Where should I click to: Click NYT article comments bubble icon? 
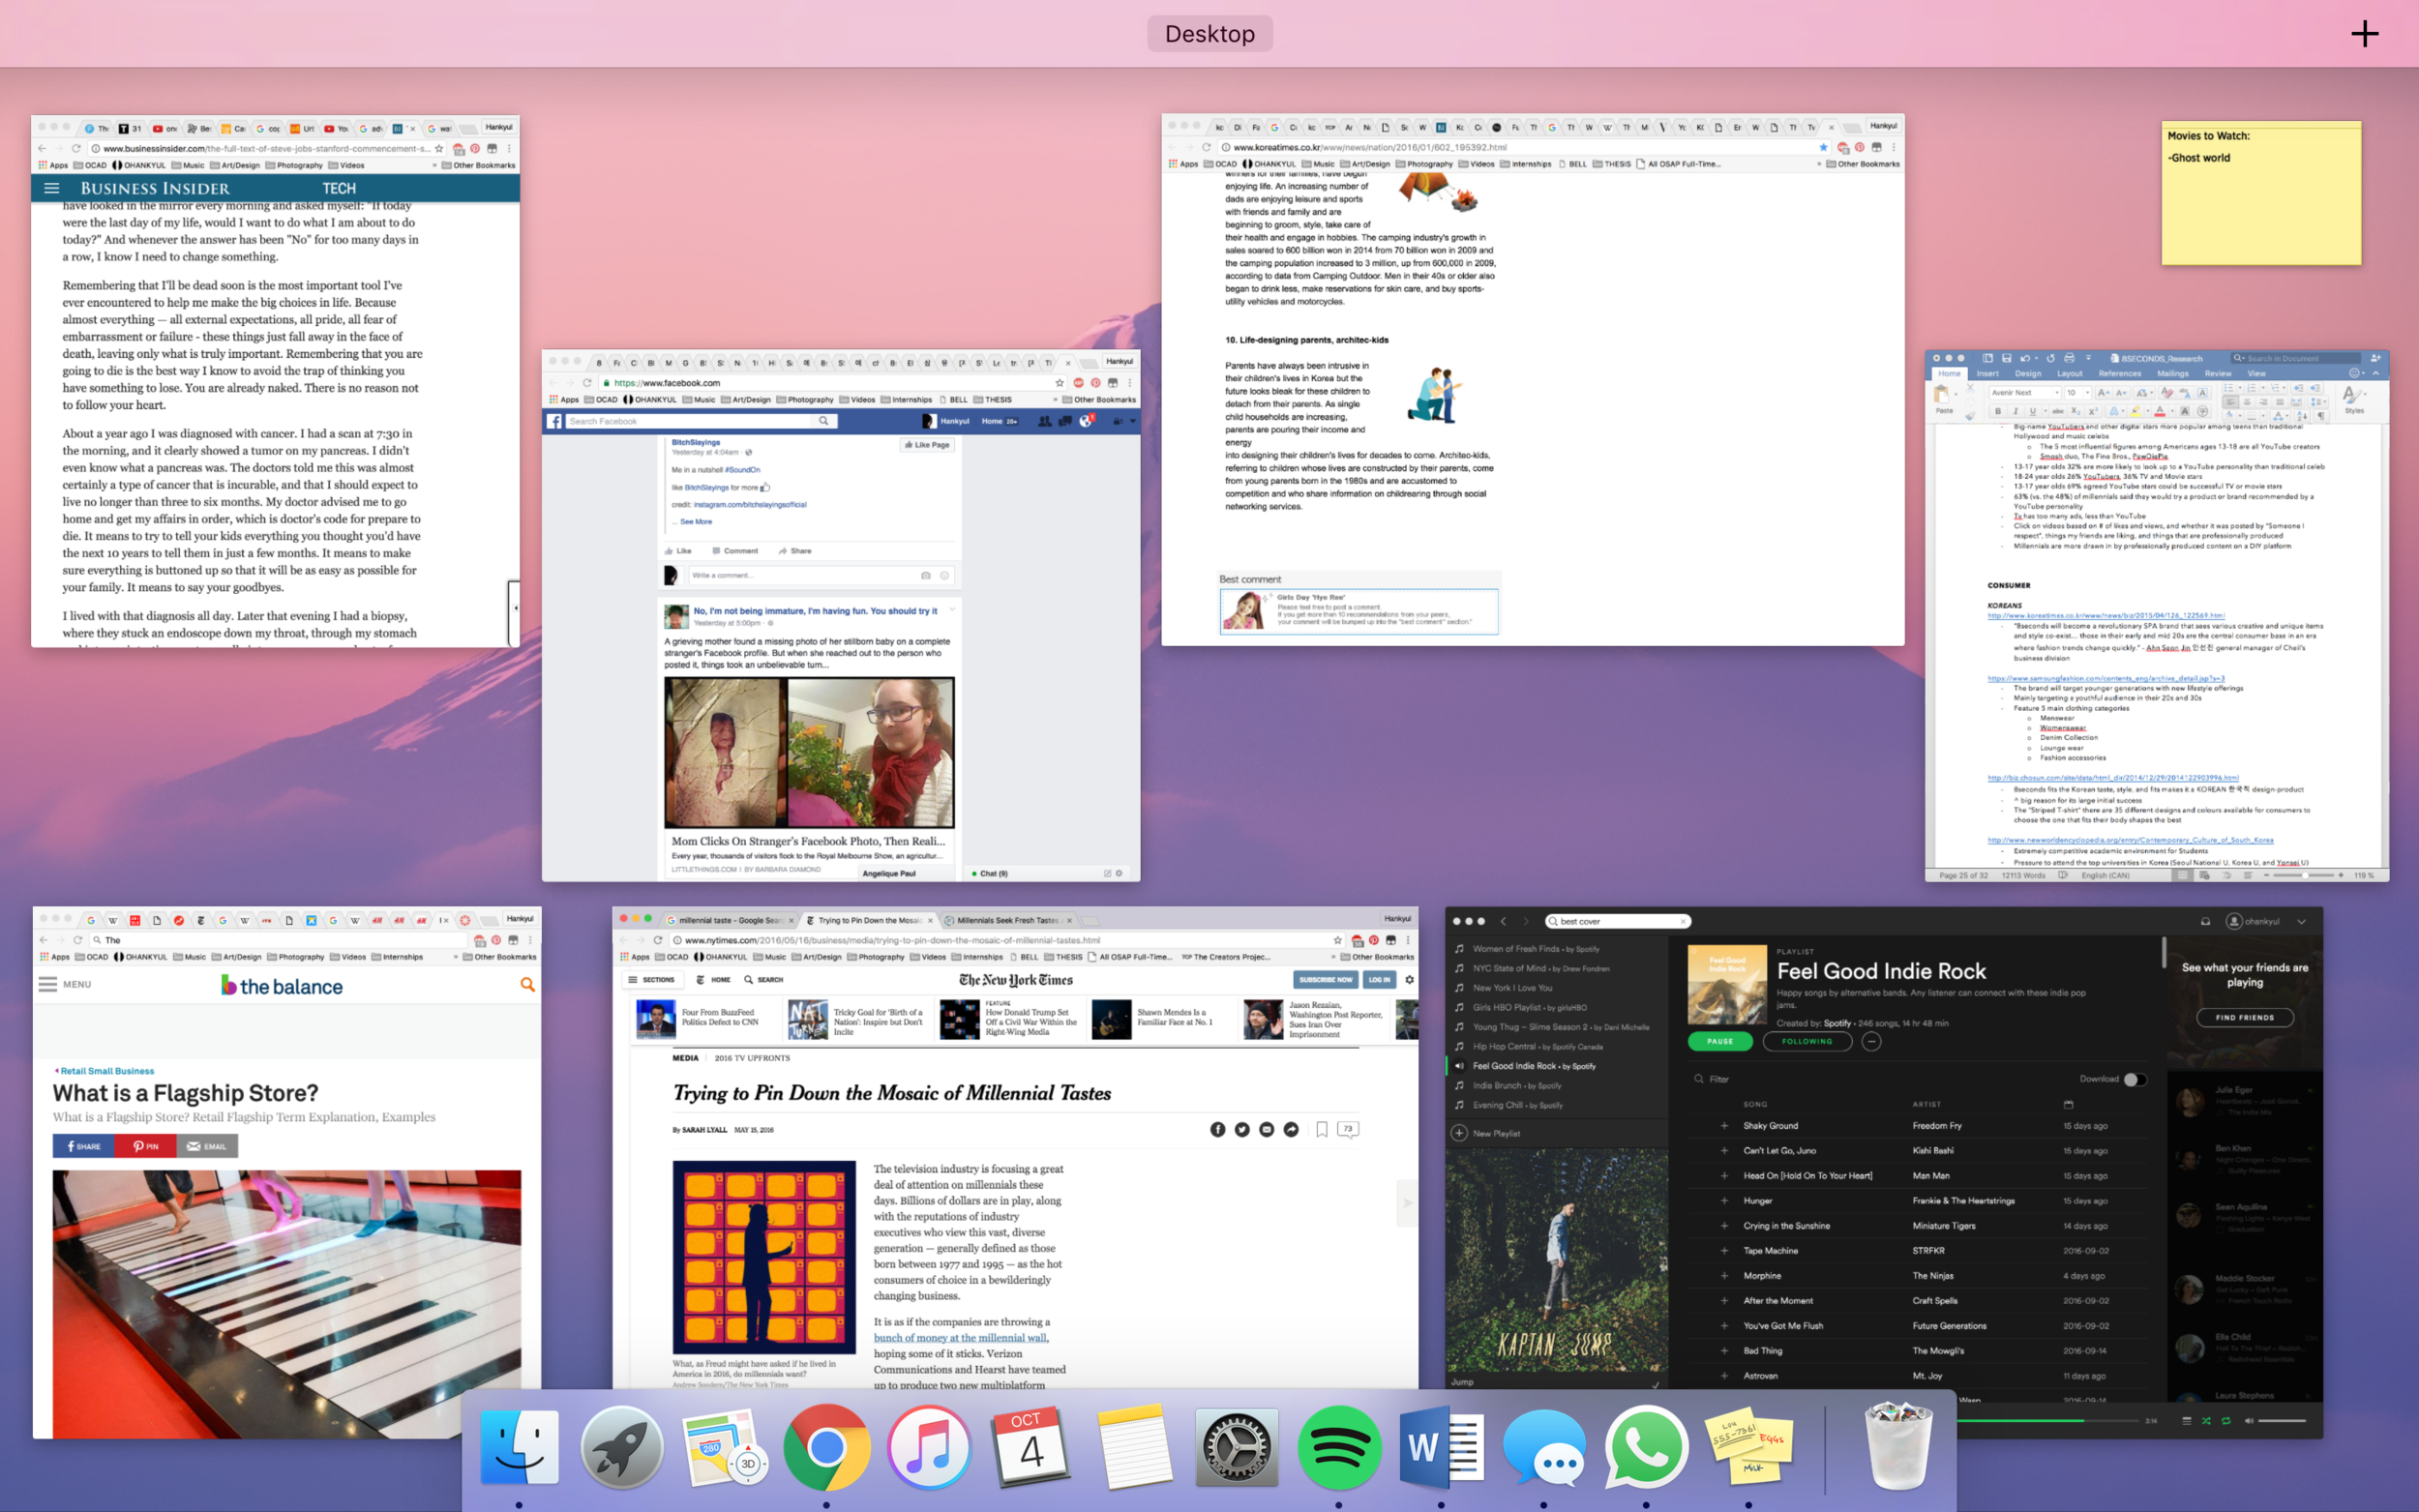(x=1348, y=1130)
